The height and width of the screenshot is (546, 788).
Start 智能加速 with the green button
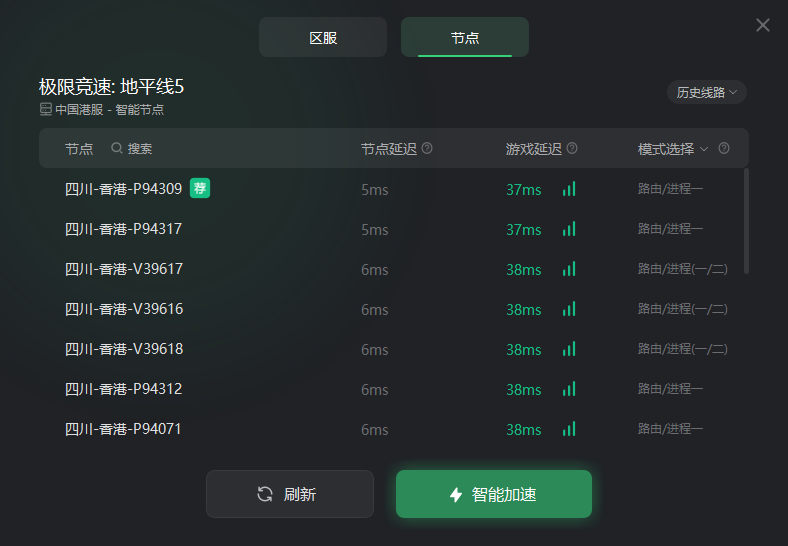tap(494, 494)
